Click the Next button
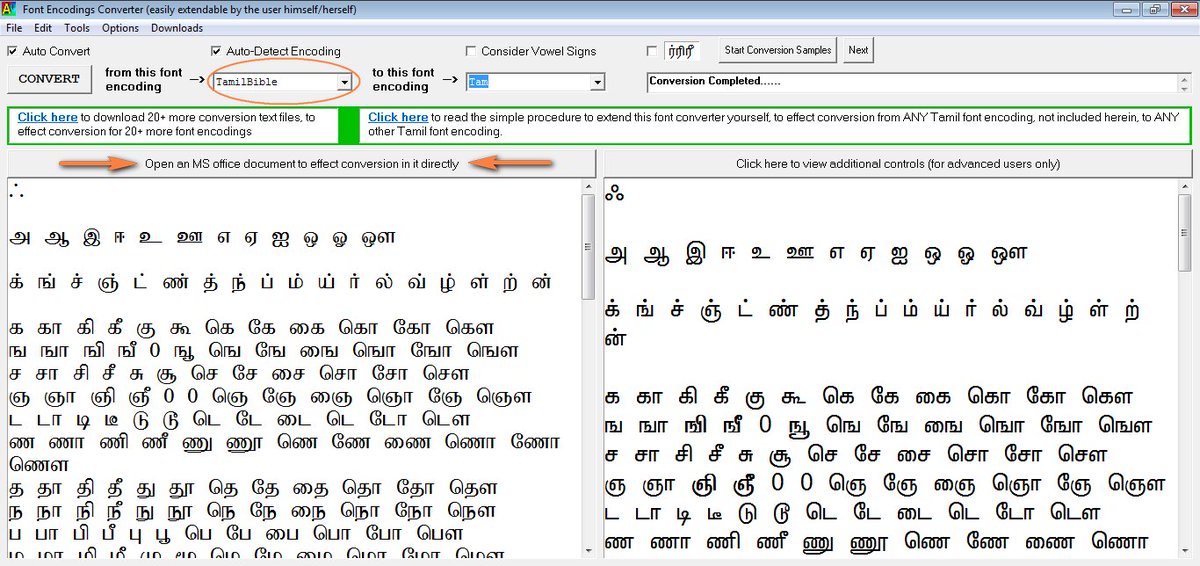 (x=858, y=50)
